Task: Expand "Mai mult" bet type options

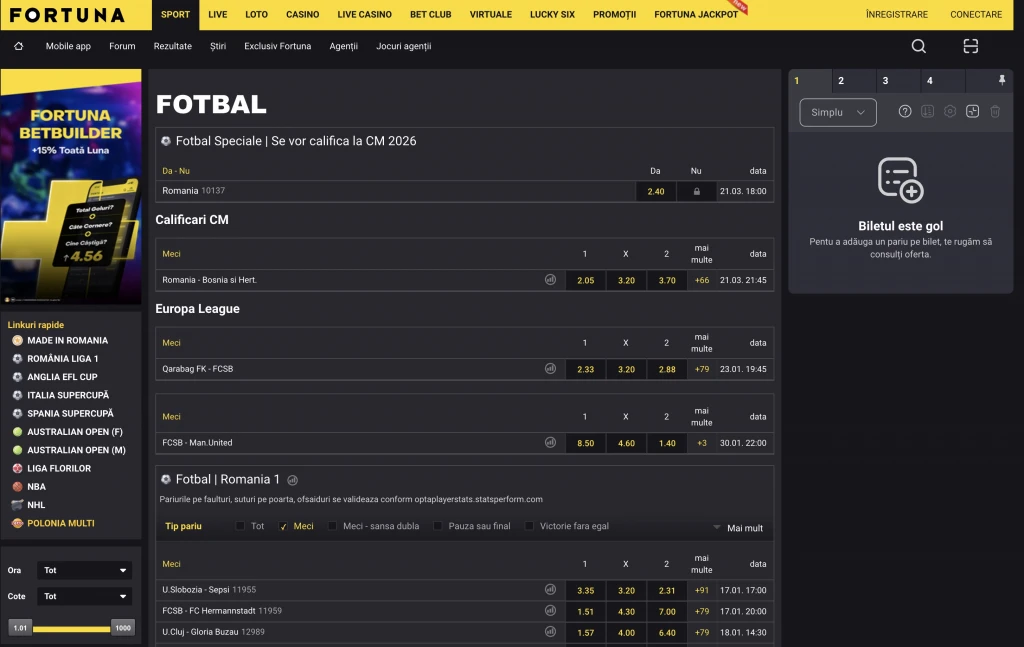Action: pos(738,527)
